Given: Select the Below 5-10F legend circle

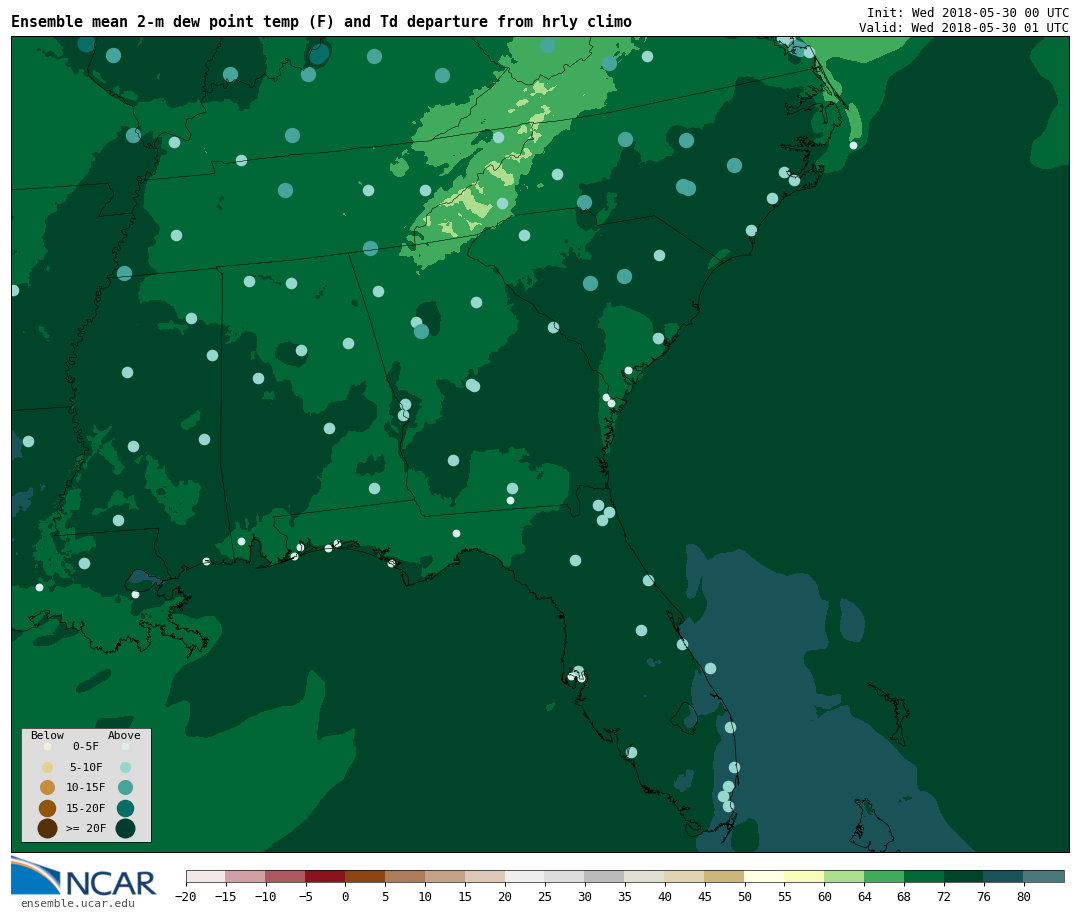Looking at the screenshot, I should pyautogui.click(x=48, y=767).
